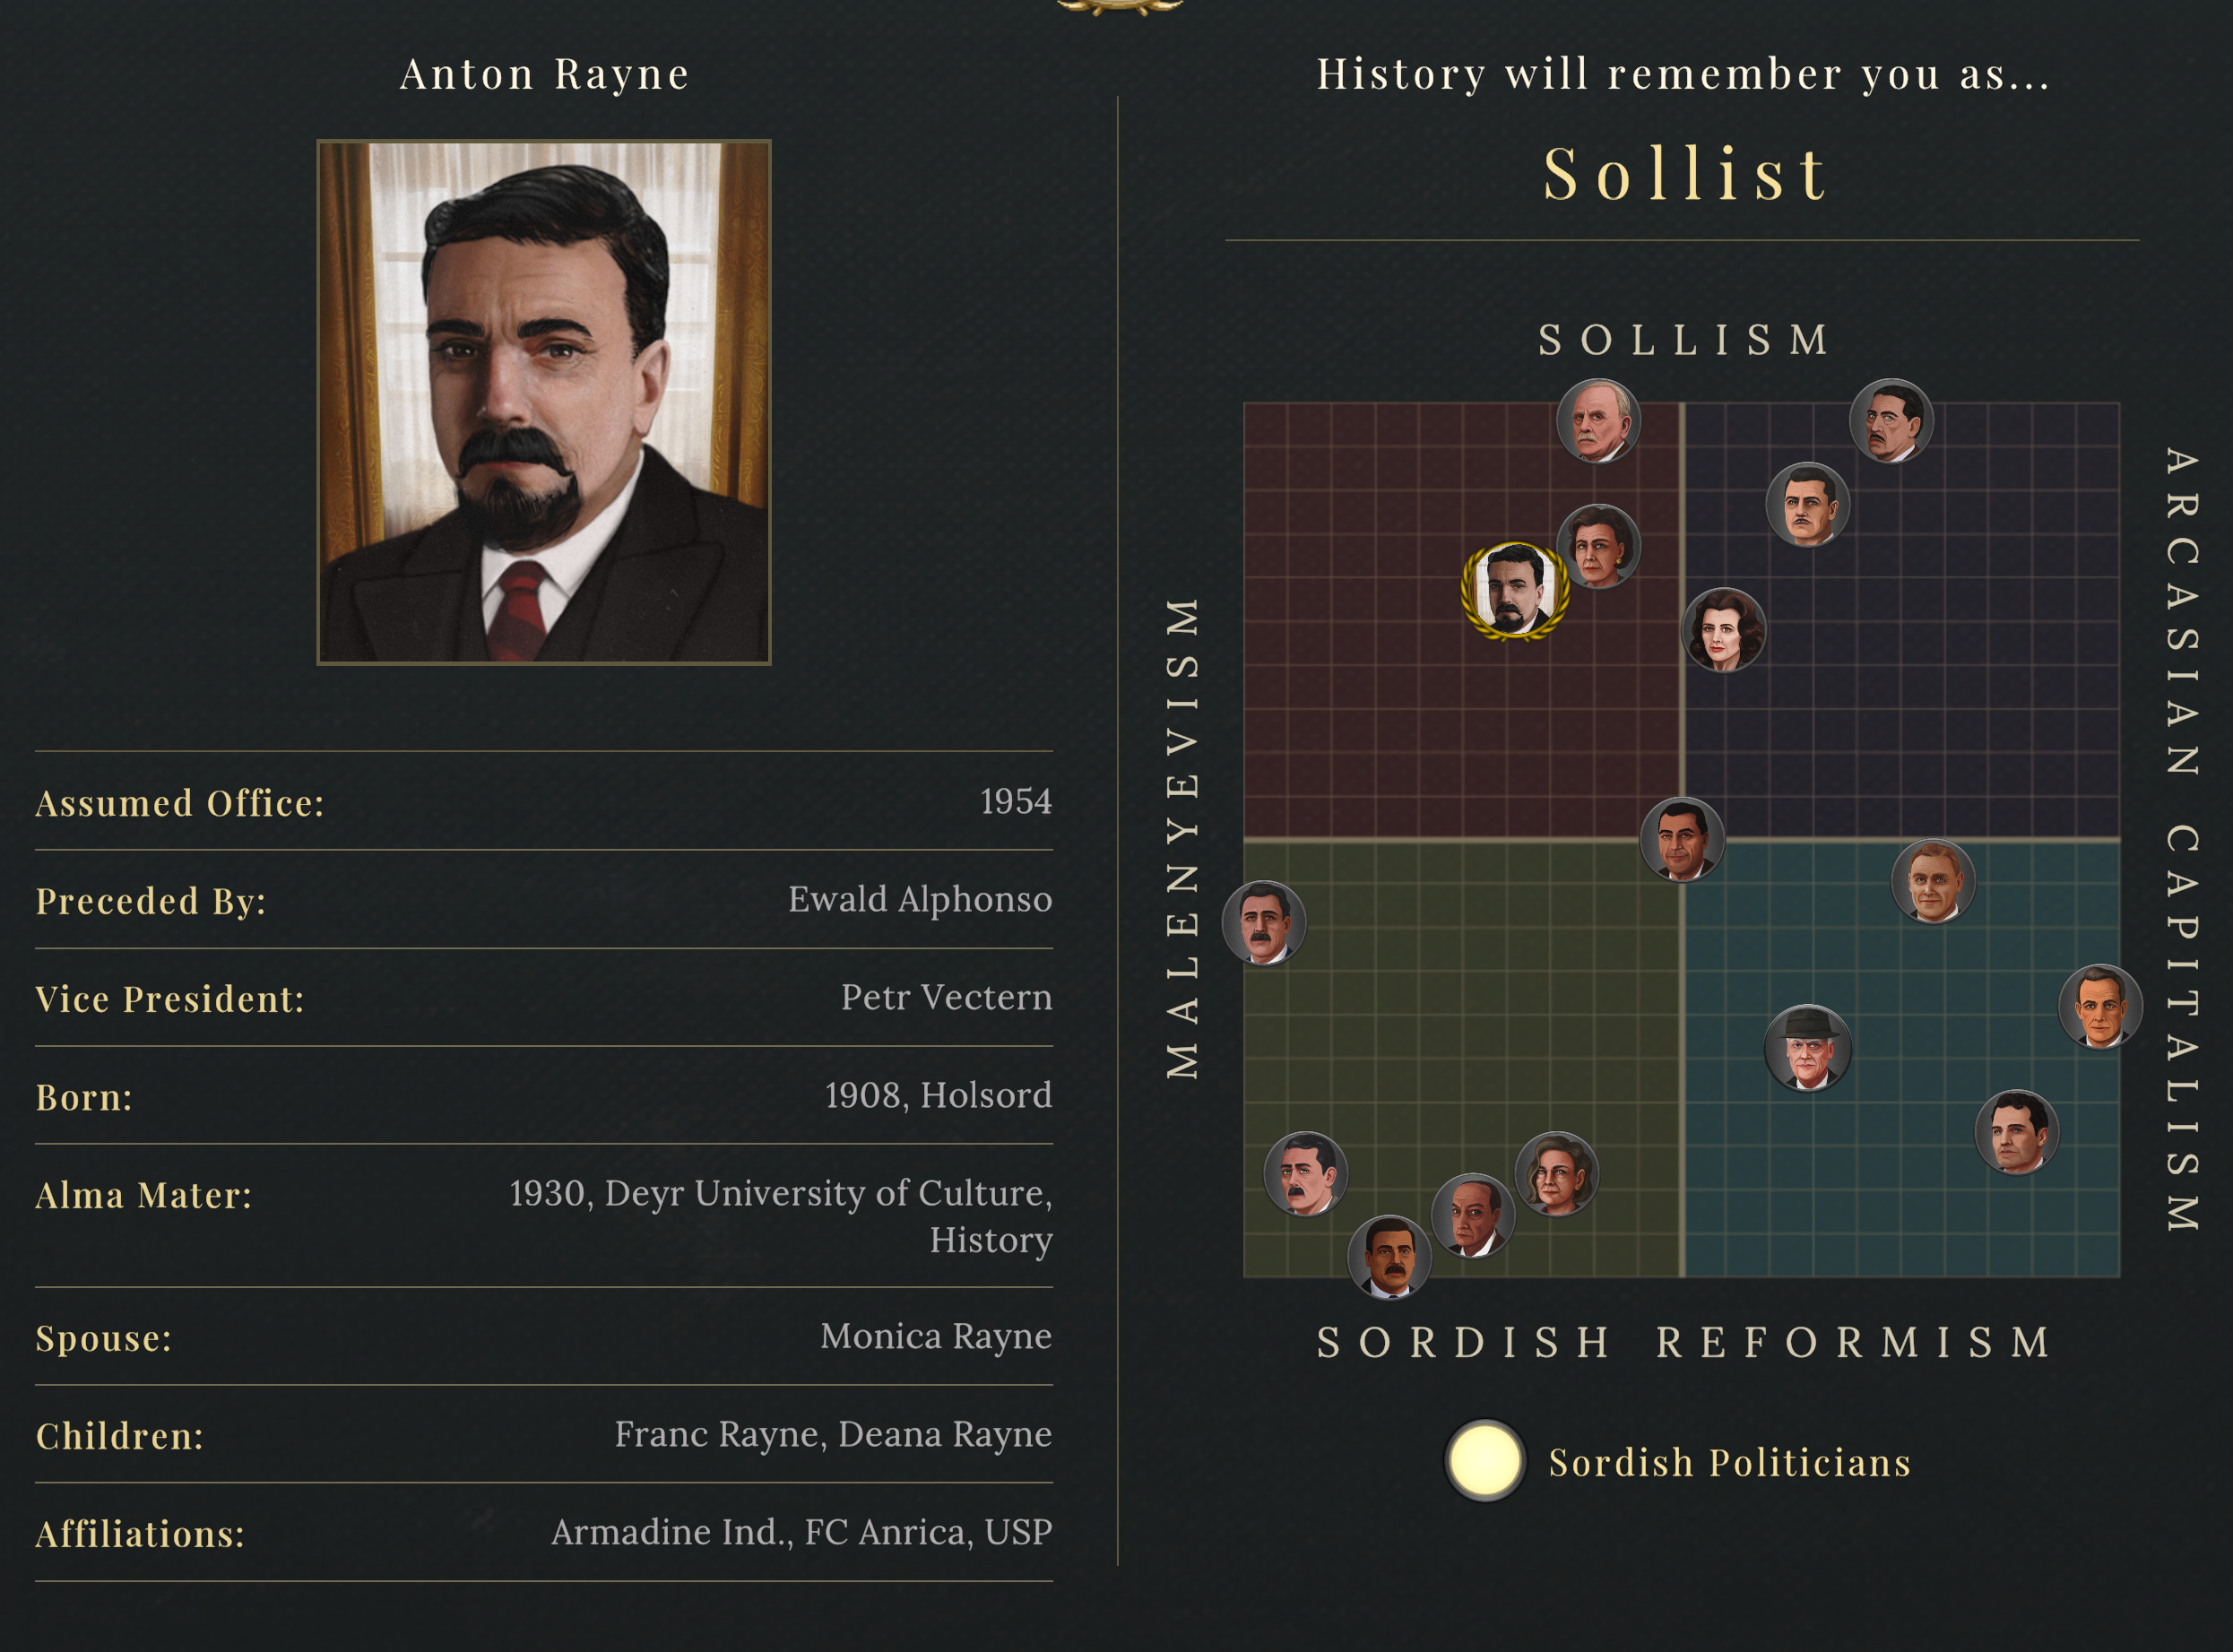Image resolution: width=2233 pixels, height=1652 pixels.
Task: Click the 'Alma Mater:' label
Action: tap(144, 1195)
